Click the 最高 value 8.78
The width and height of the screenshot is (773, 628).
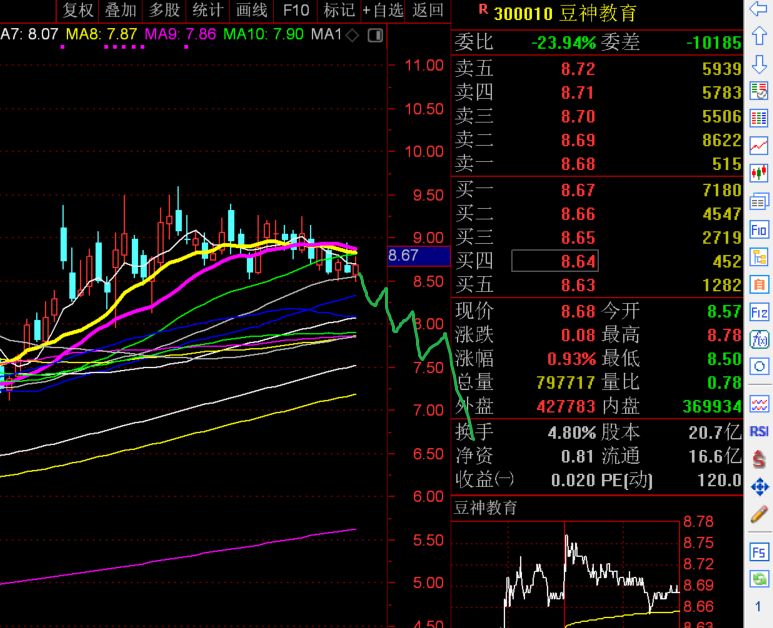(x=725, y=335)
